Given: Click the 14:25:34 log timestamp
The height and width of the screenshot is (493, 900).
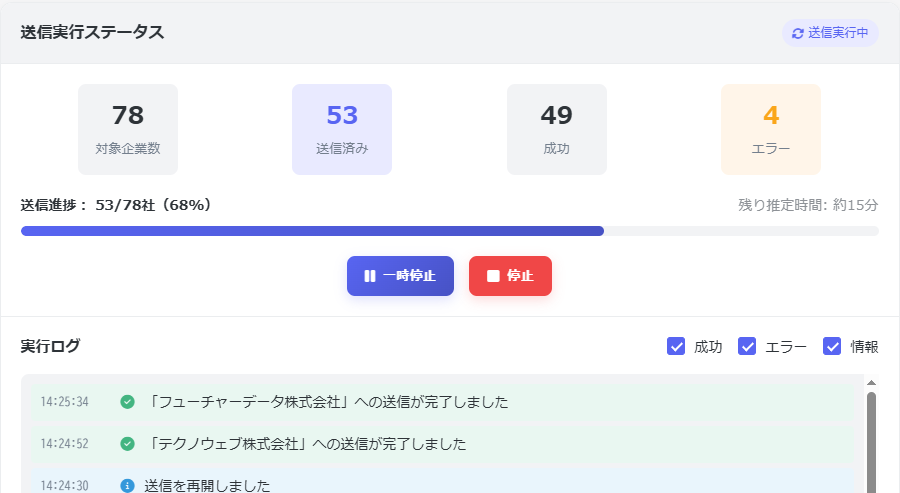Looking at the screenshot, I should point(64,402).
